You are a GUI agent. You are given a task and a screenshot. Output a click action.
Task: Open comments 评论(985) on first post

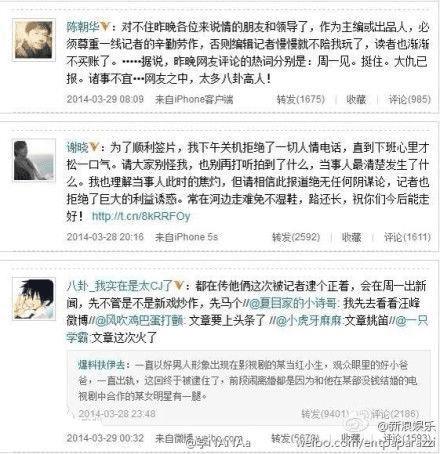coord(409,99)
